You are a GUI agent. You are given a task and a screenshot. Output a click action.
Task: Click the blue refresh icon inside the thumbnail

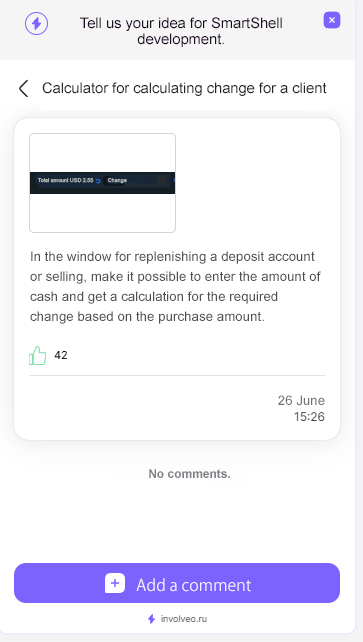98,181
